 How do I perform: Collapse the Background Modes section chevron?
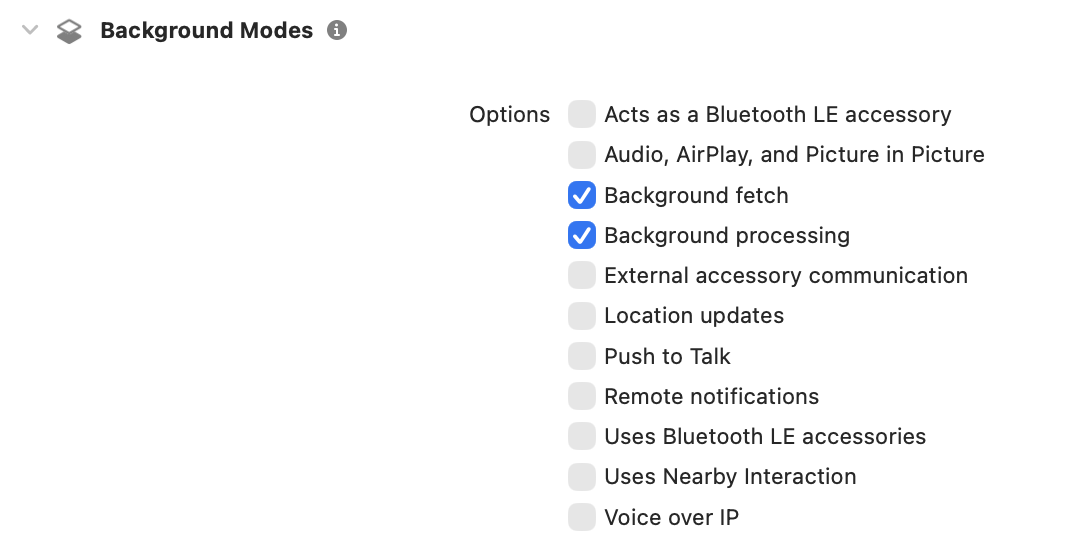(x=30, y=31)
